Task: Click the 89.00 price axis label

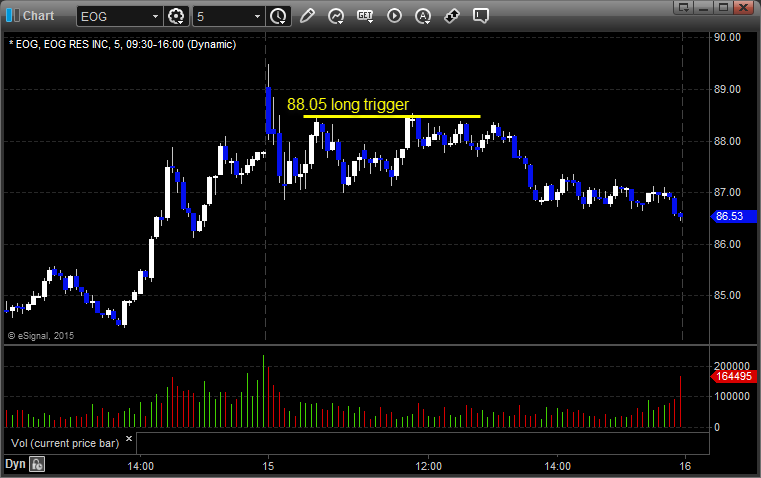Action: (727, 89)
